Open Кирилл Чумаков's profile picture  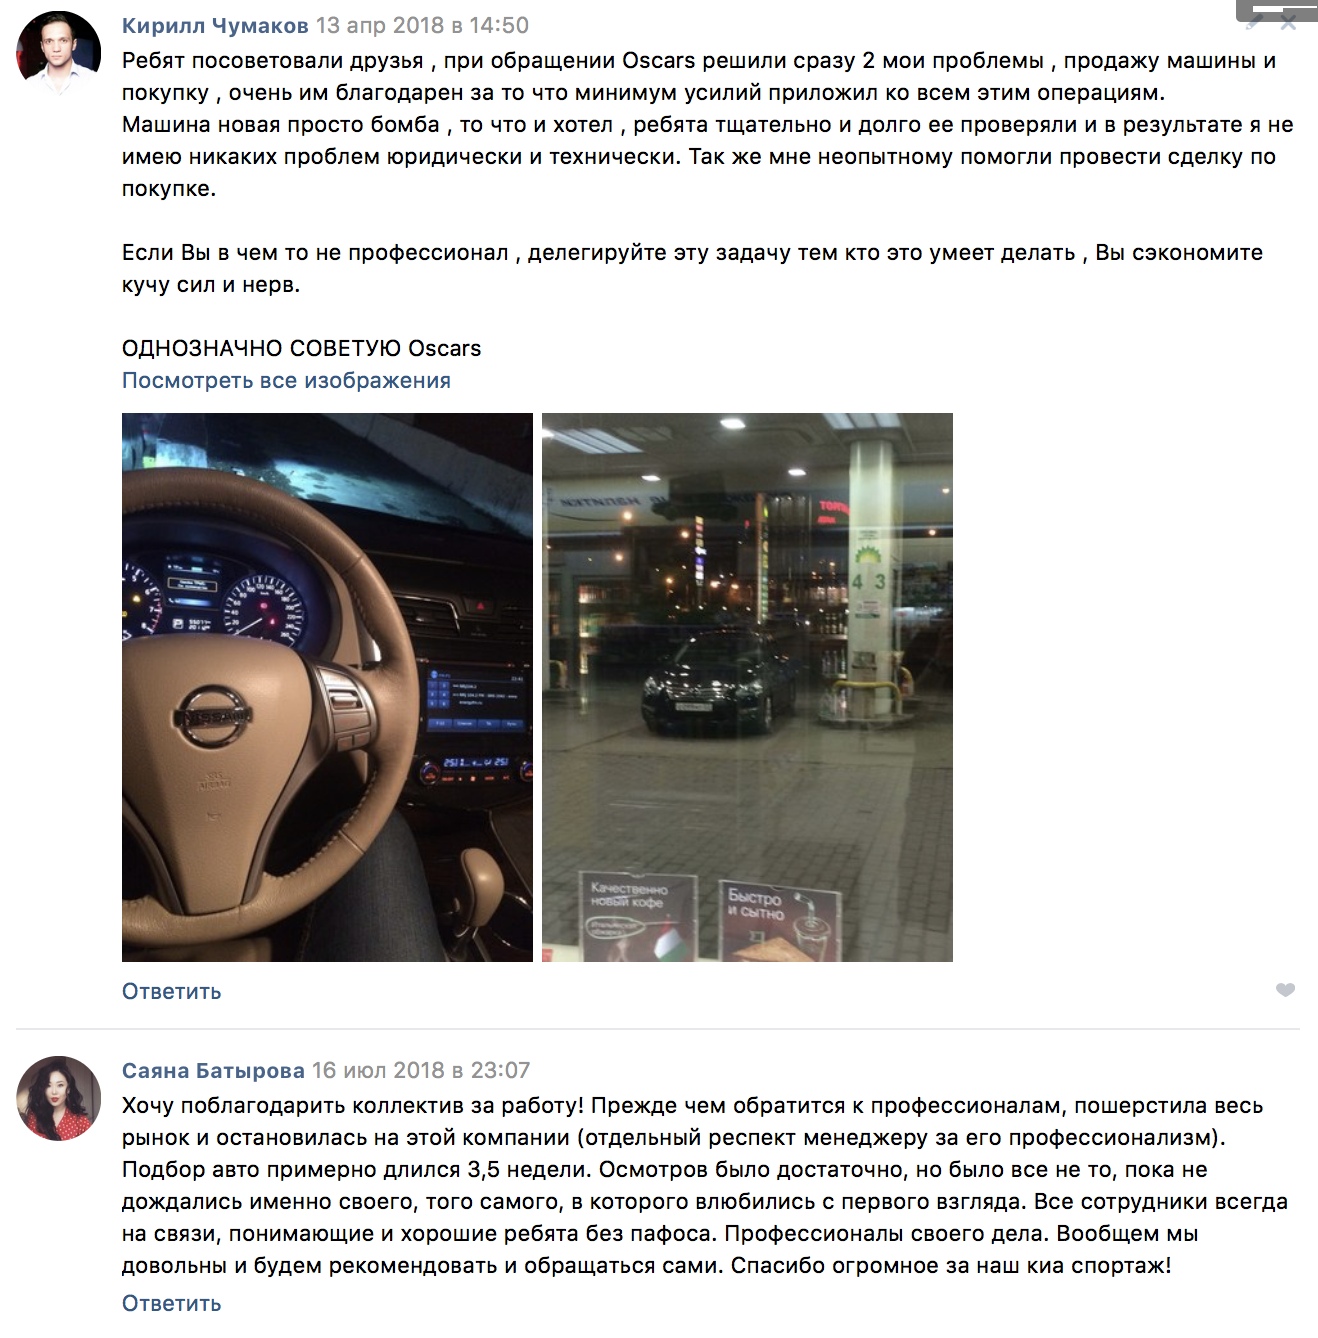(58, 53)
